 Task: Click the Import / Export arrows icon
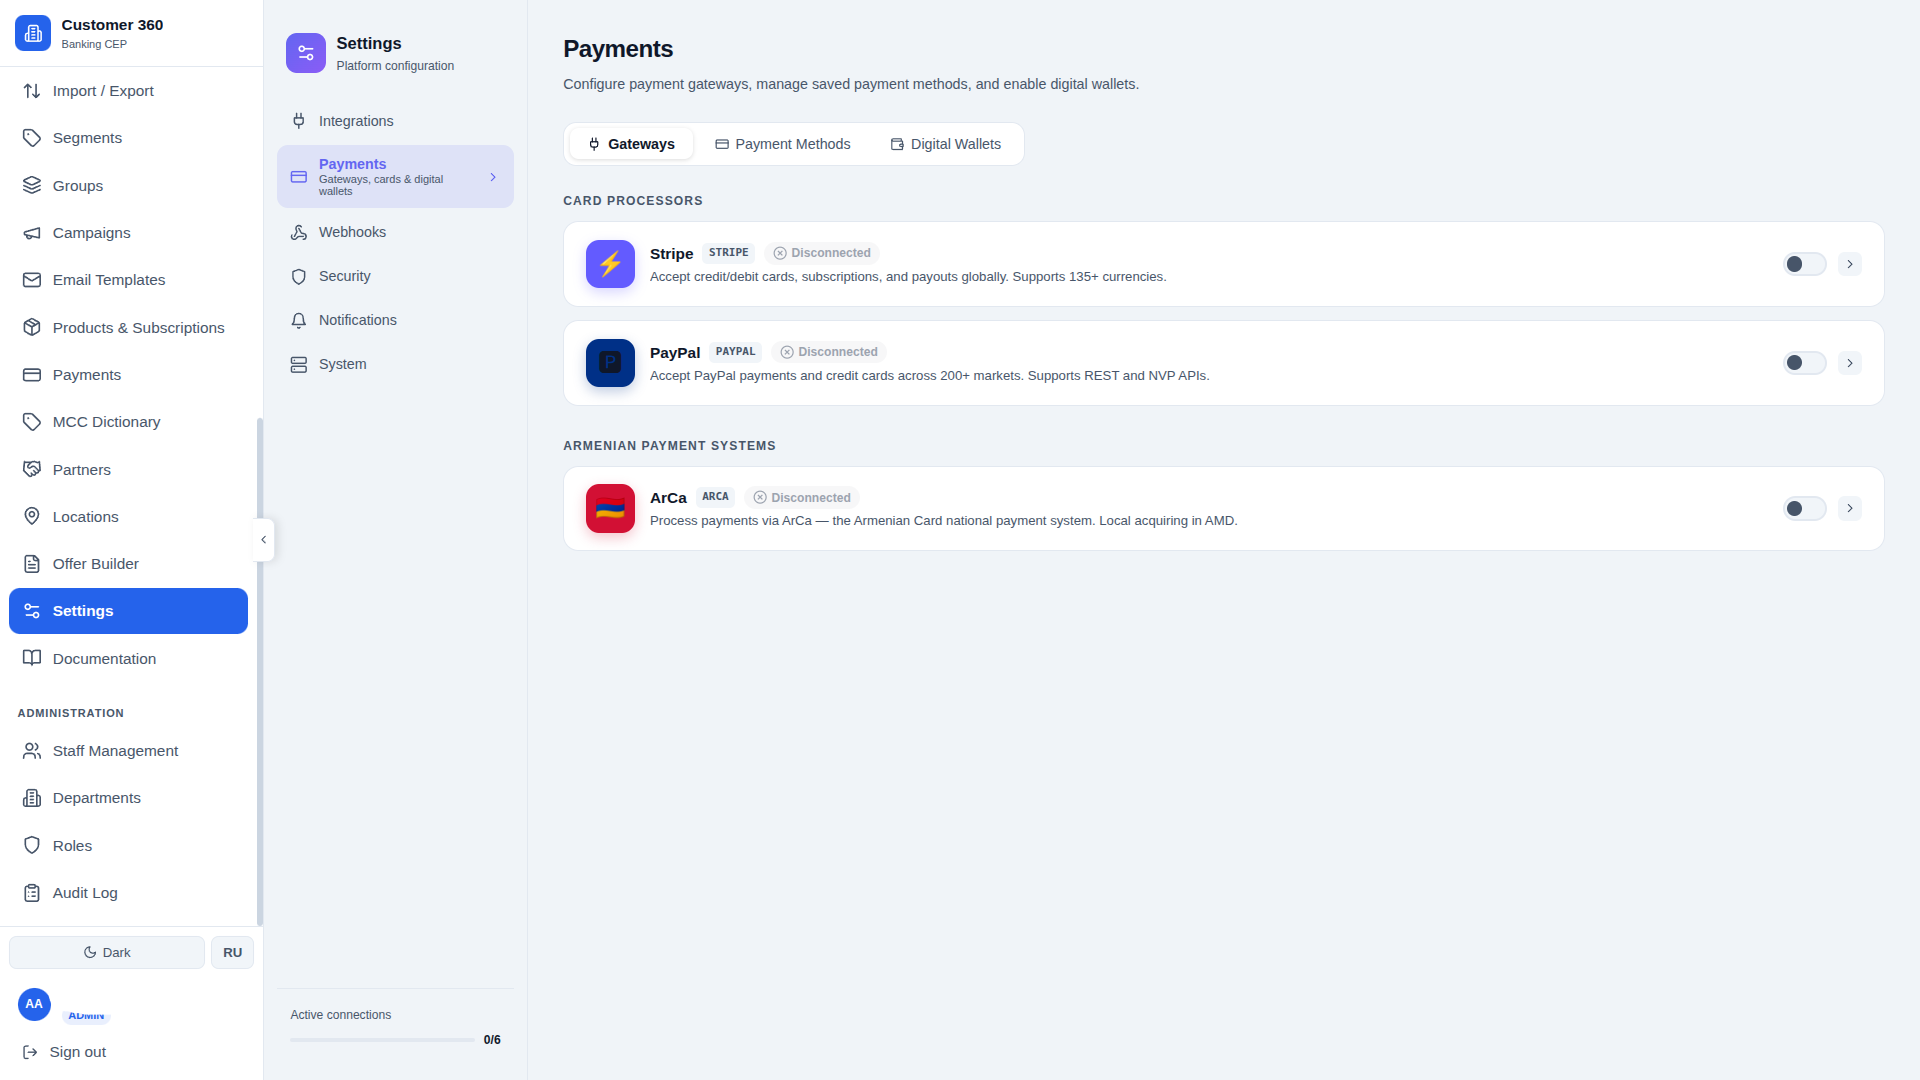(32, 91)
